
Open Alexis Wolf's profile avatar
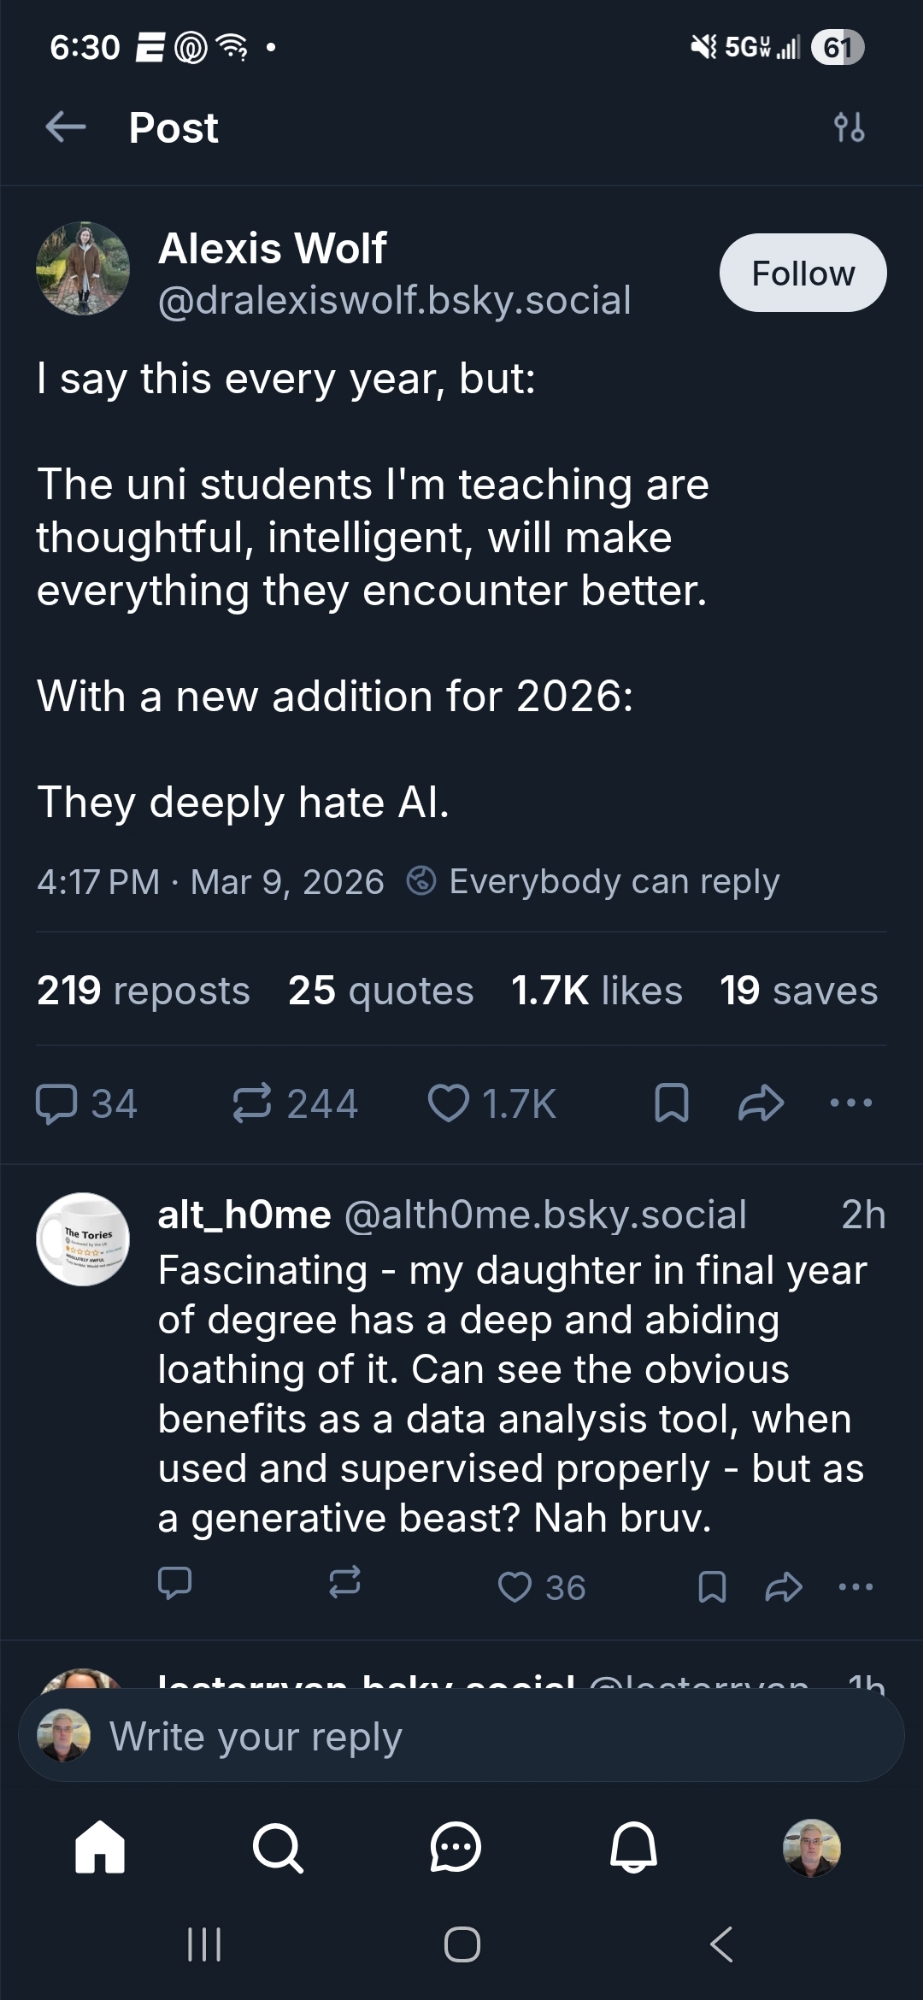pyautogui.click(x=83, y=269)
